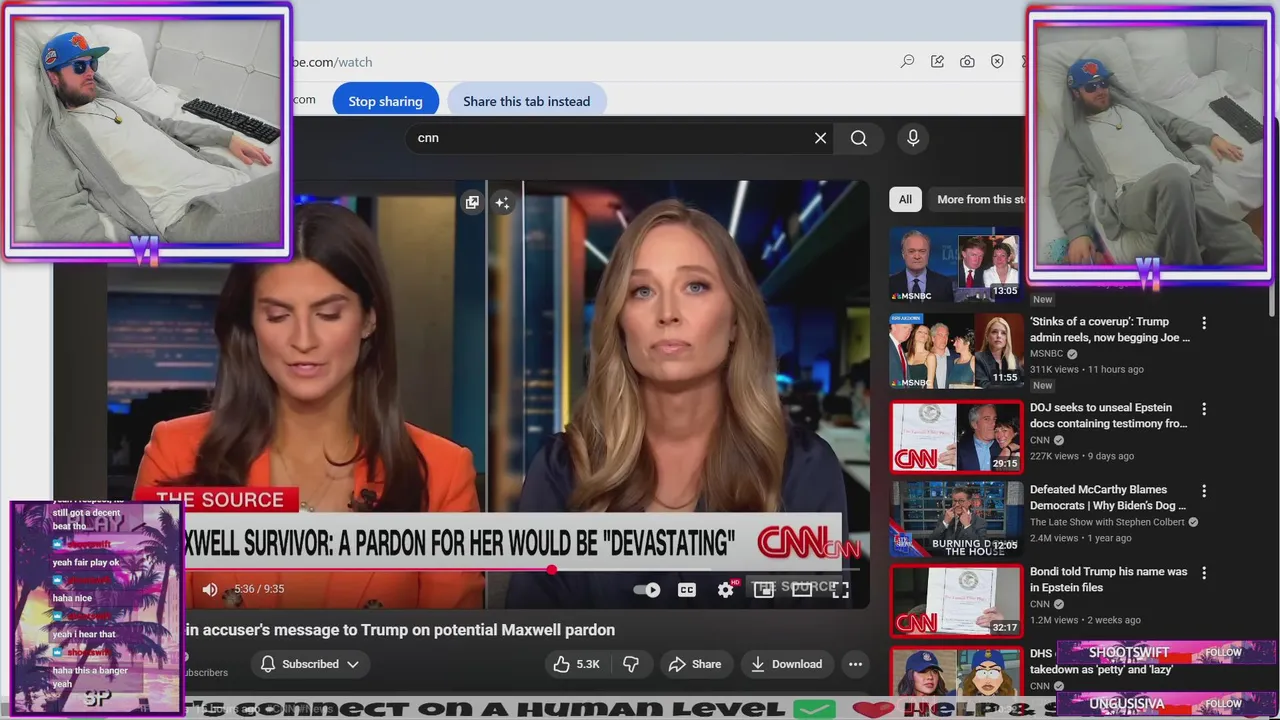Open the Late Show 'Burning Down the House' thumbnail

tap(956, 519)
